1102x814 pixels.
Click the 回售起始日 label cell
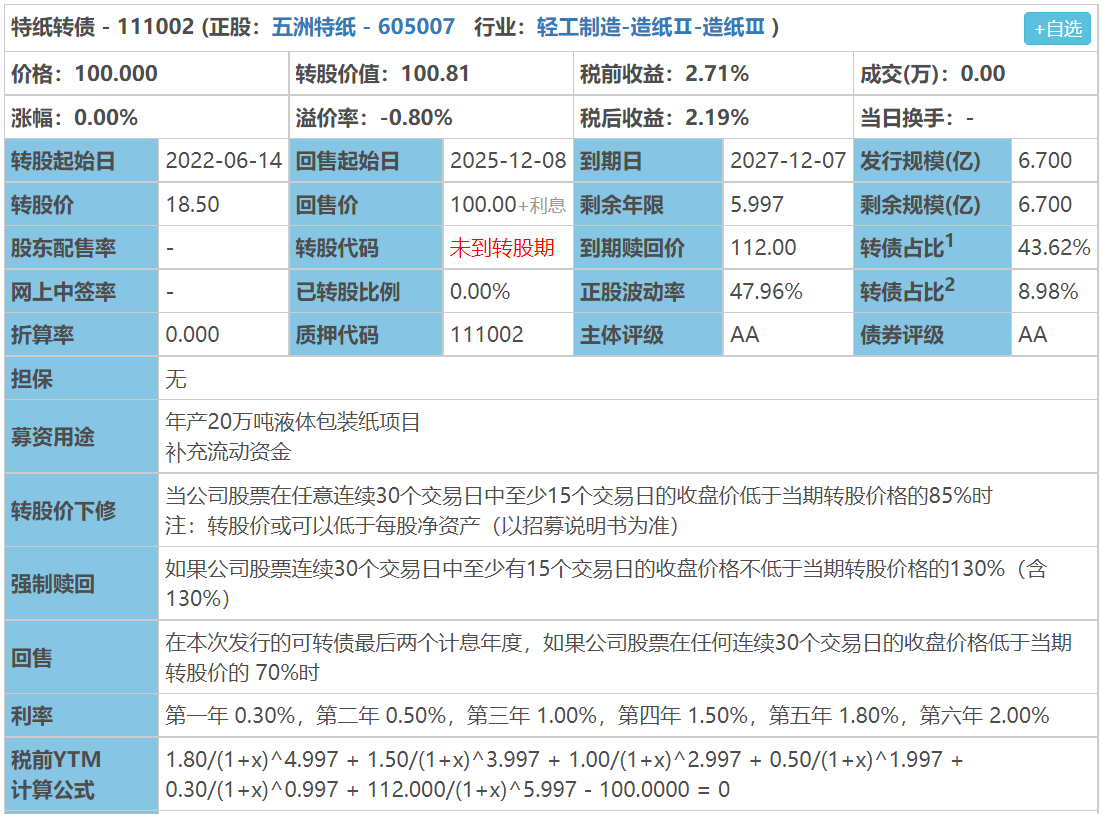pyautogui.click(x=365, y=161)
